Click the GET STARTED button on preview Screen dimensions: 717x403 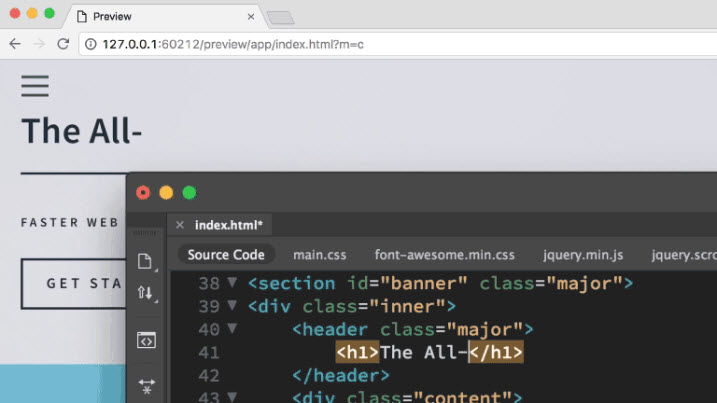click(74, 284)
